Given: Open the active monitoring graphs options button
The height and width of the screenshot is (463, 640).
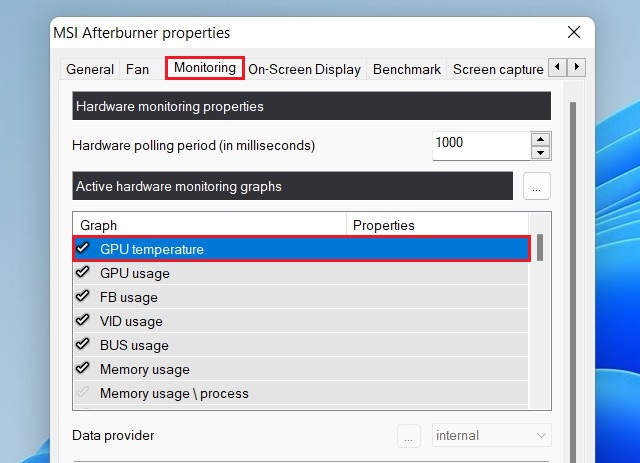Looking at the screenshot, I should [537, 186].
